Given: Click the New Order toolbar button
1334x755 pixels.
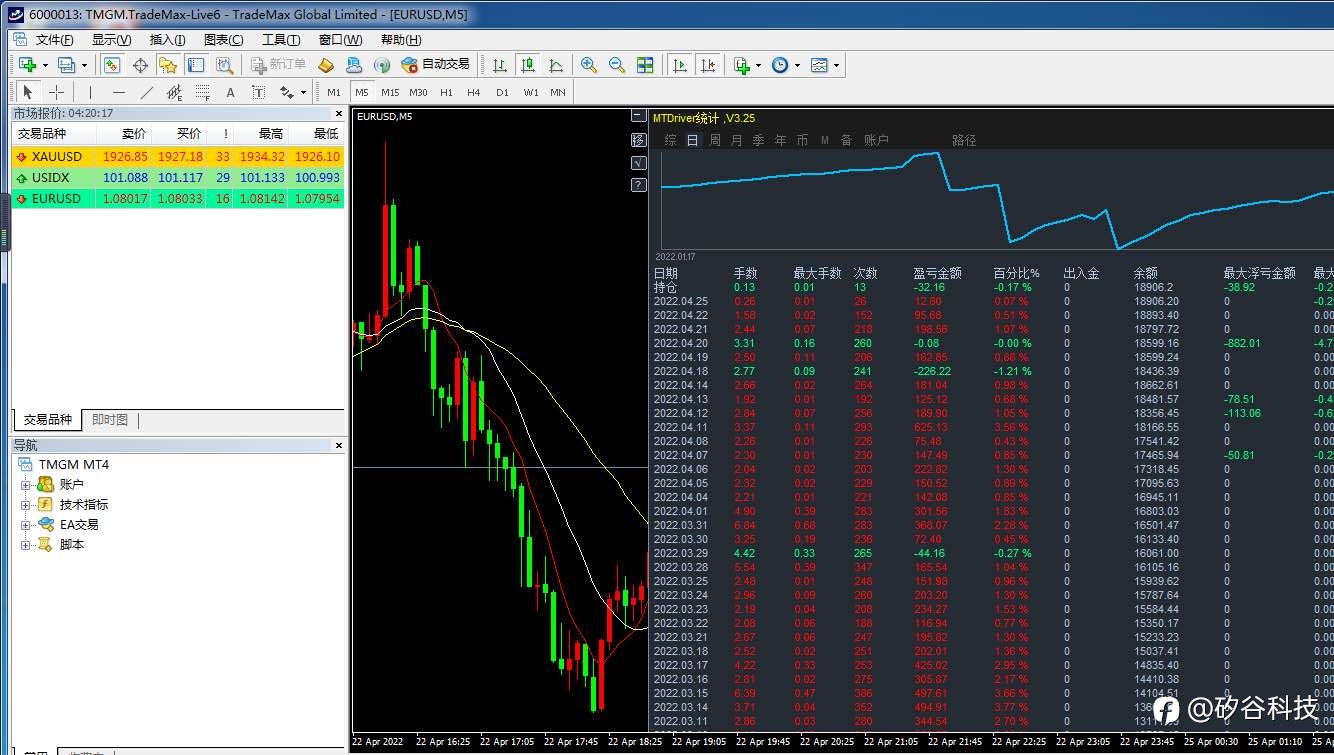Looking at the screenshot, I should (279, 65).
